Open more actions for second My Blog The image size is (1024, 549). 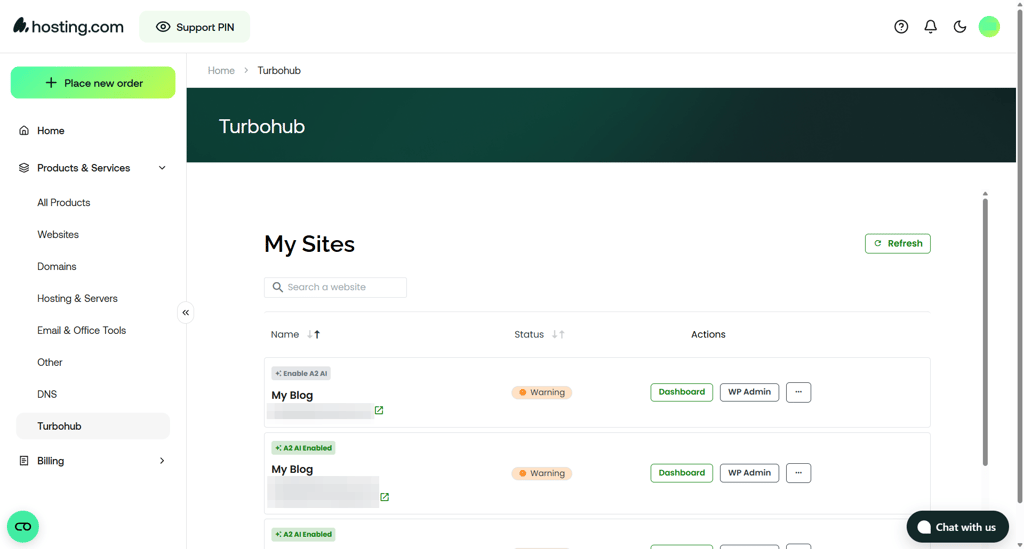(798, 473)
